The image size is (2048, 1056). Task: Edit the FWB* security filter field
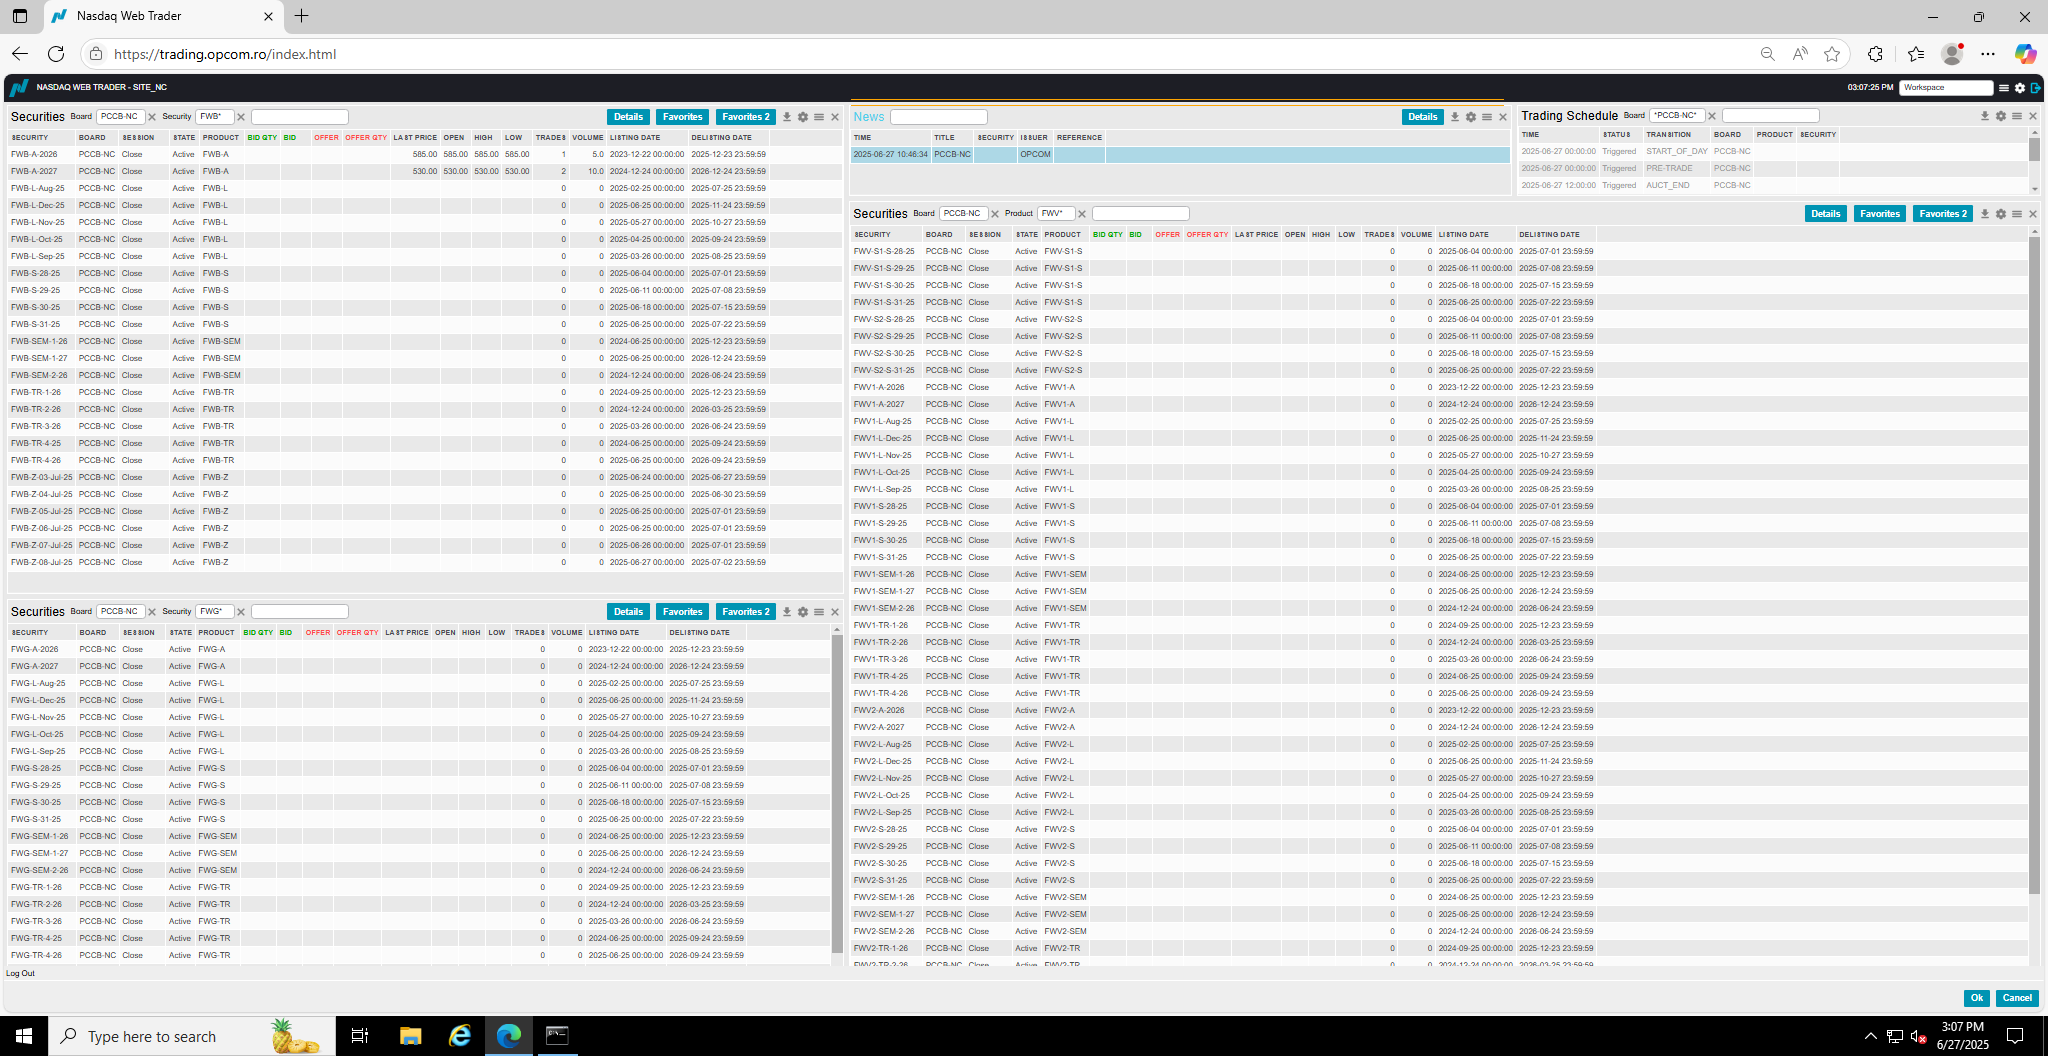coord(215,117)
